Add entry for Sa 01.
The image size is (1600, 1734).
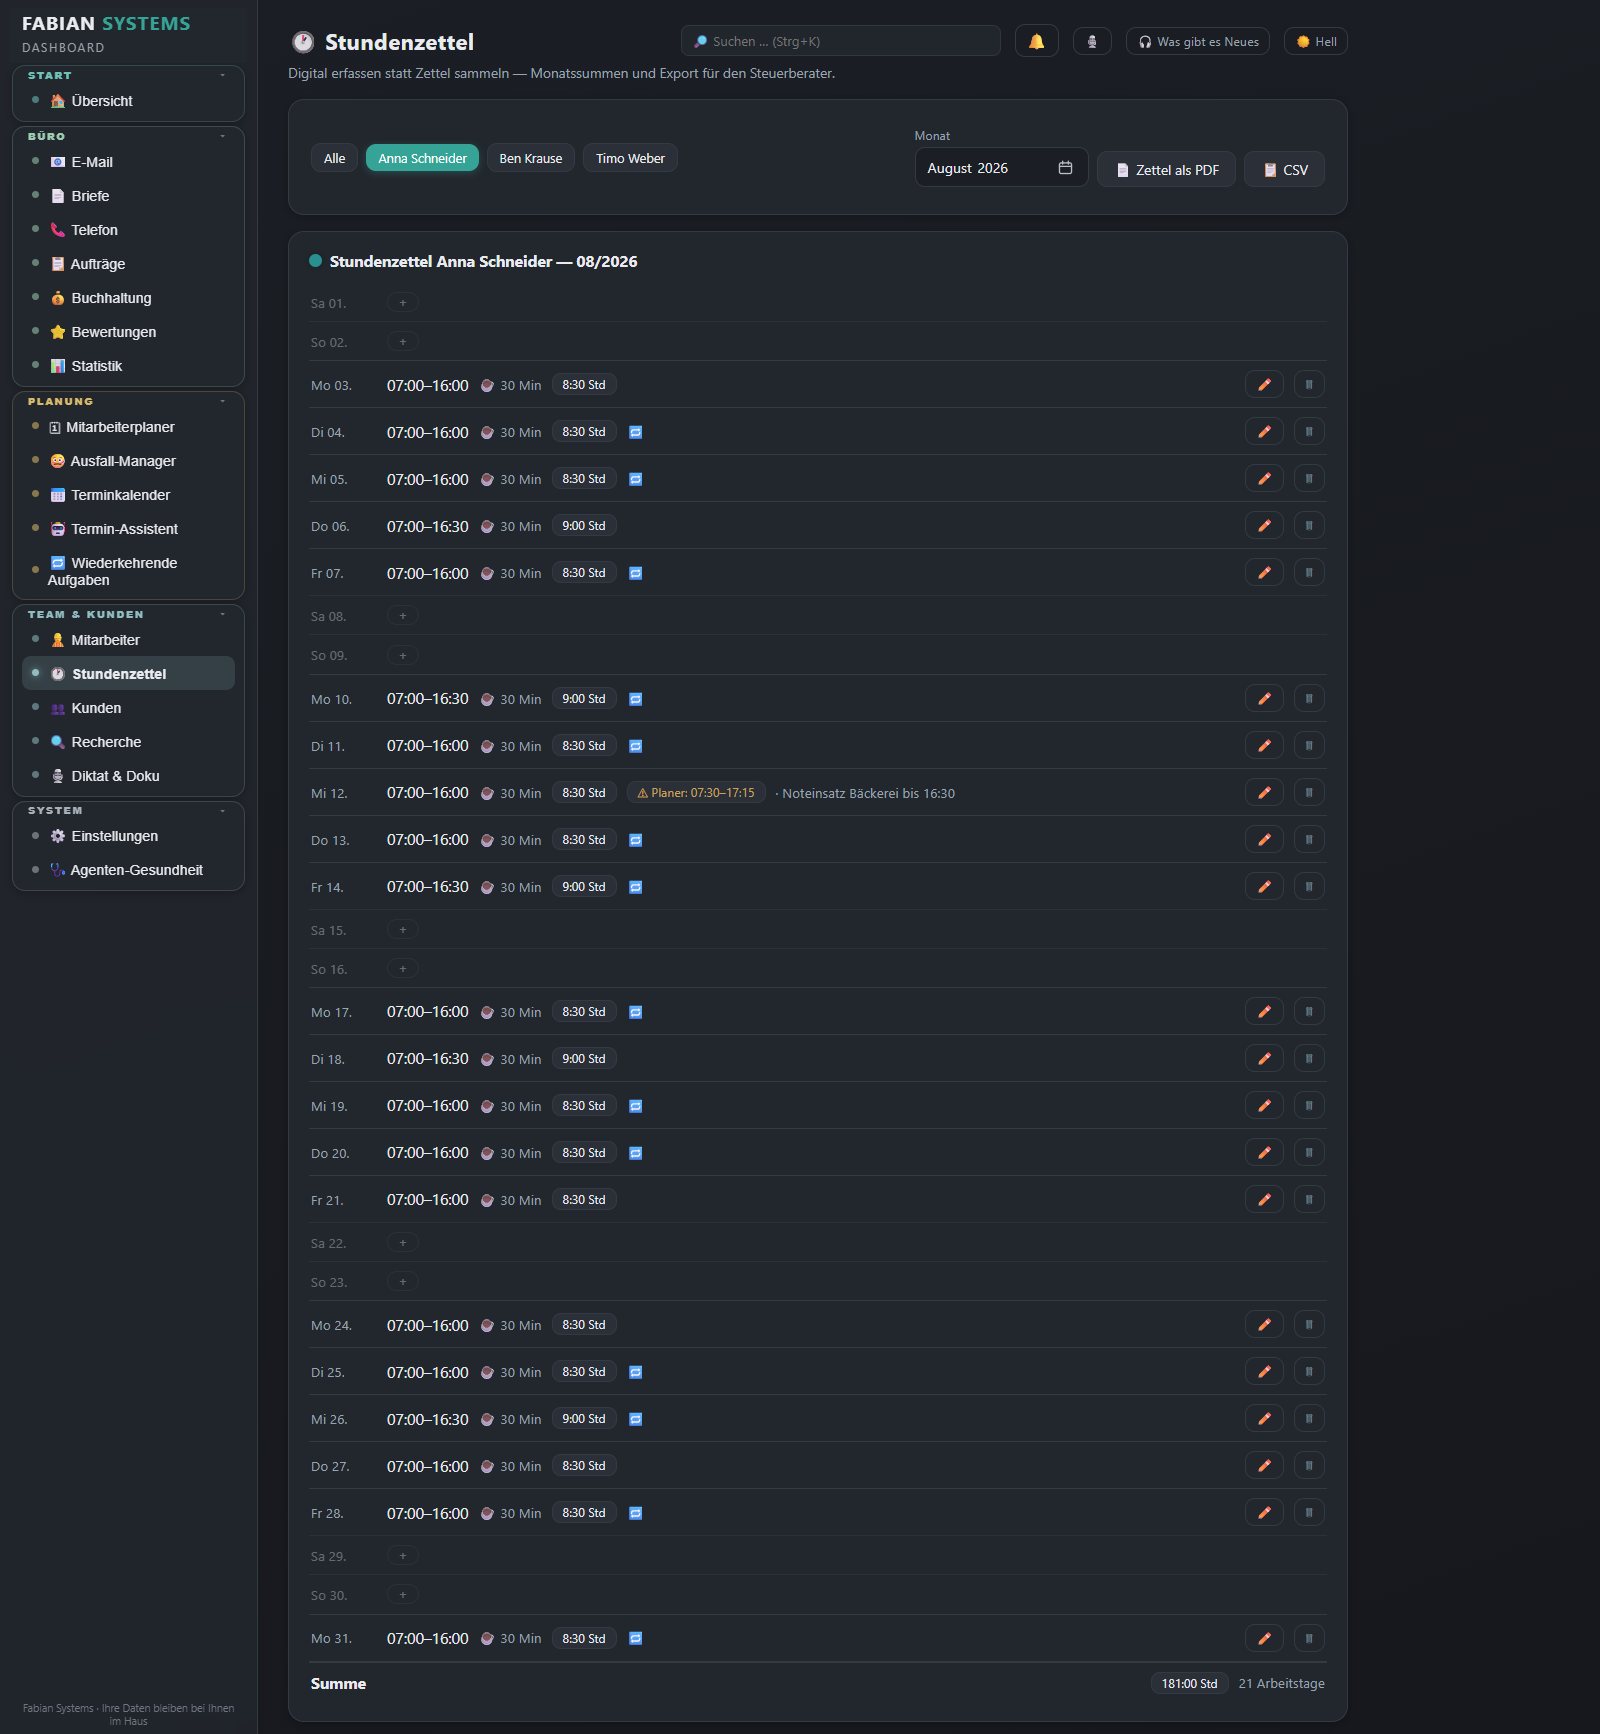coord(403,303)
